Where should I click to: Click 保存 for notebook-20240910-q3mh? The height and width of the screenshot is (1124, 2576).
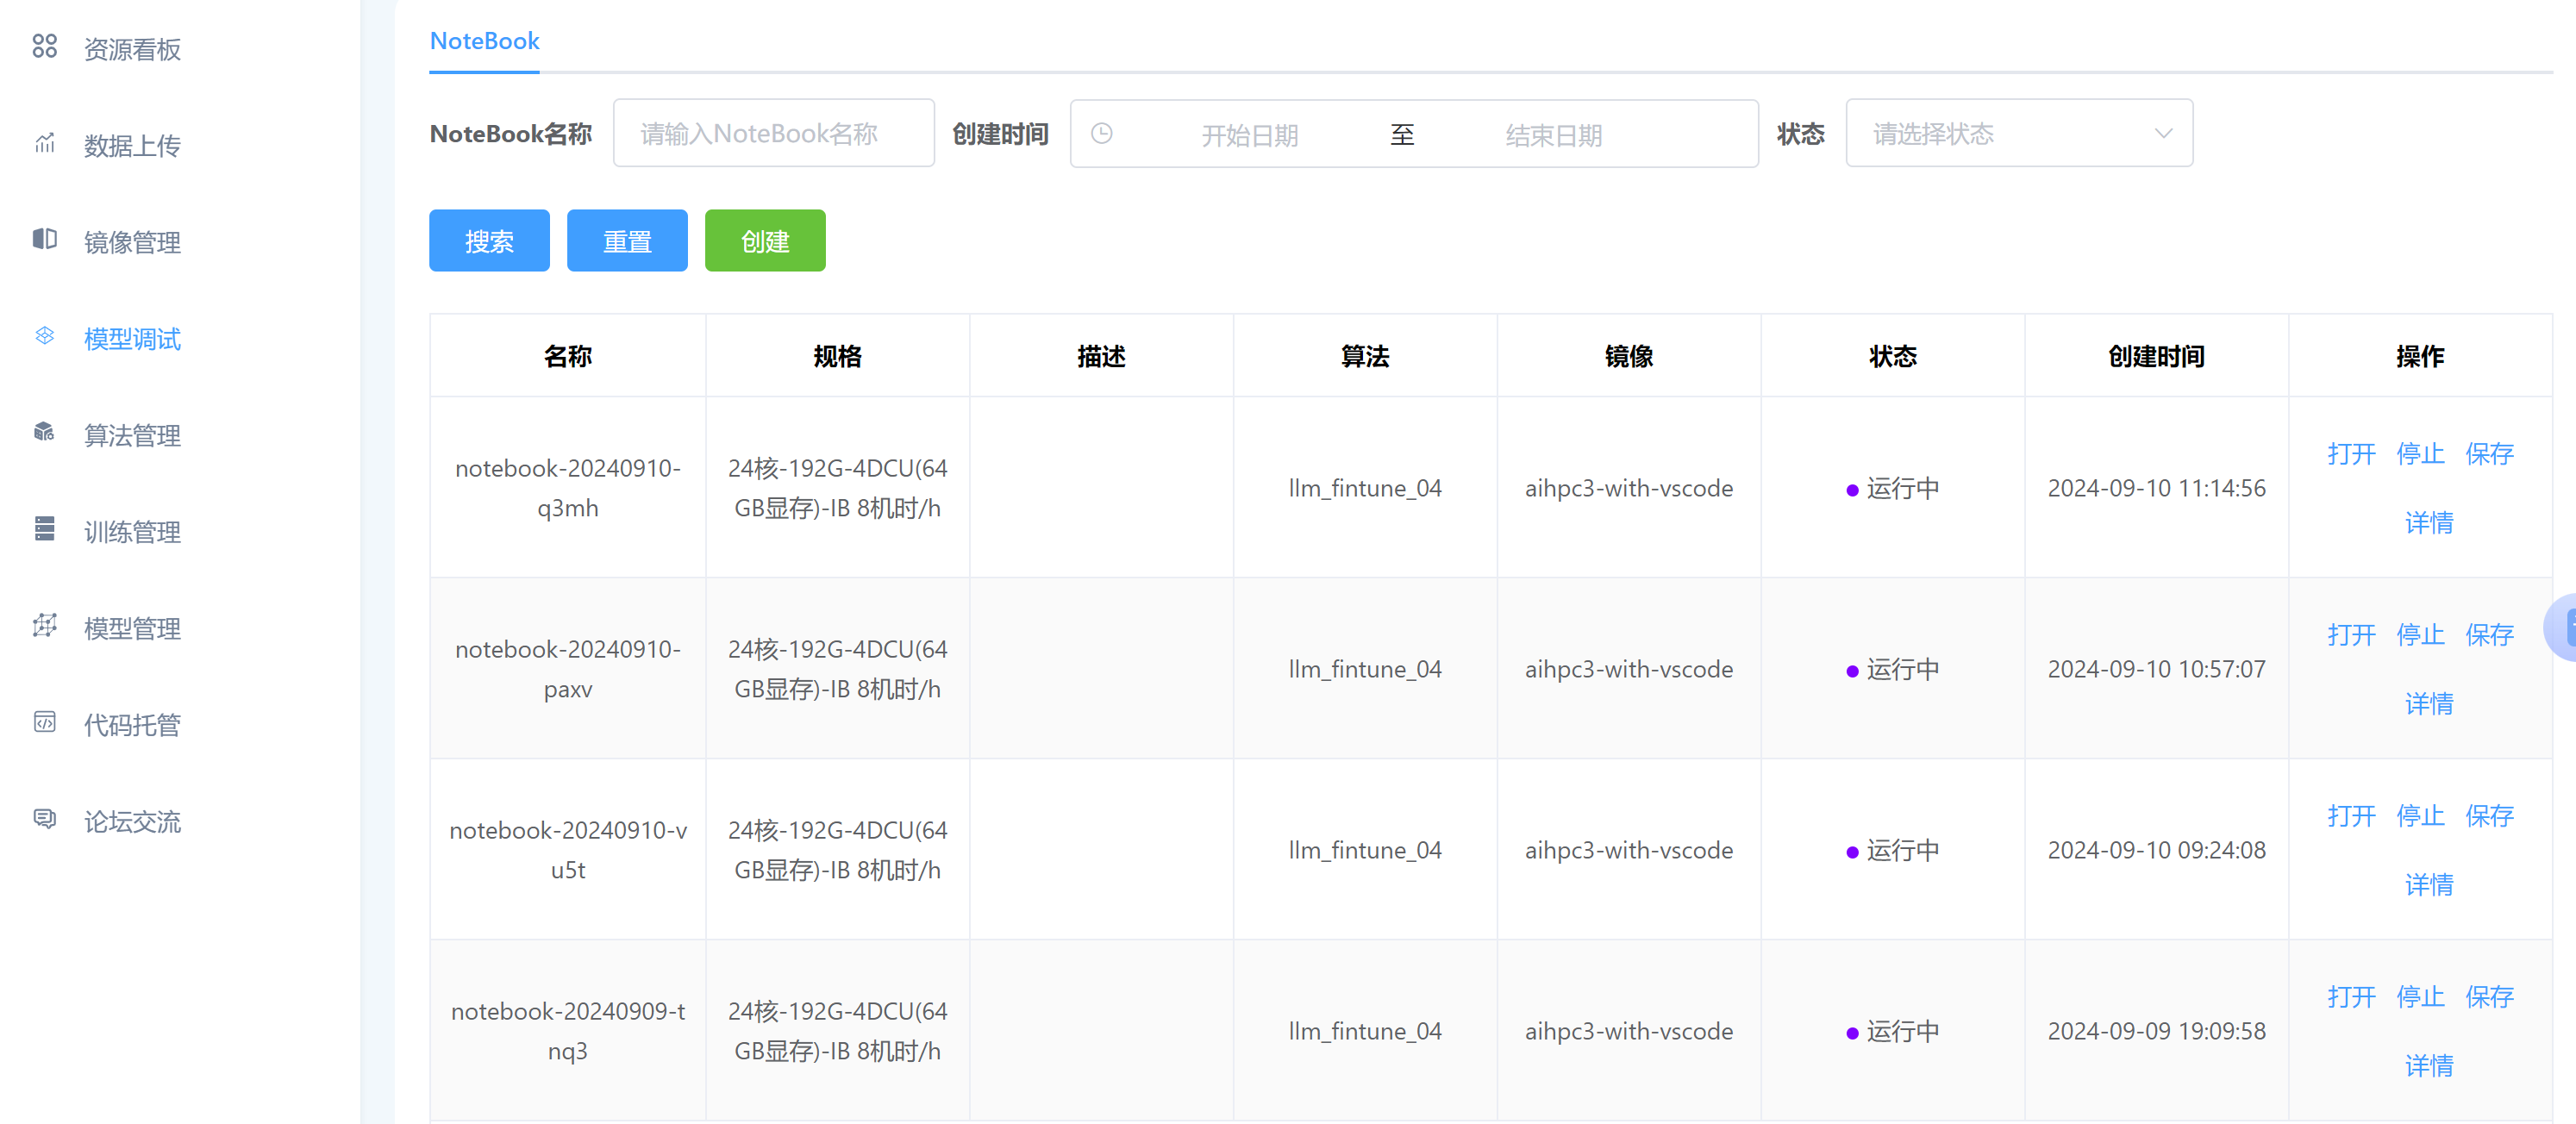click(2489, 454)
